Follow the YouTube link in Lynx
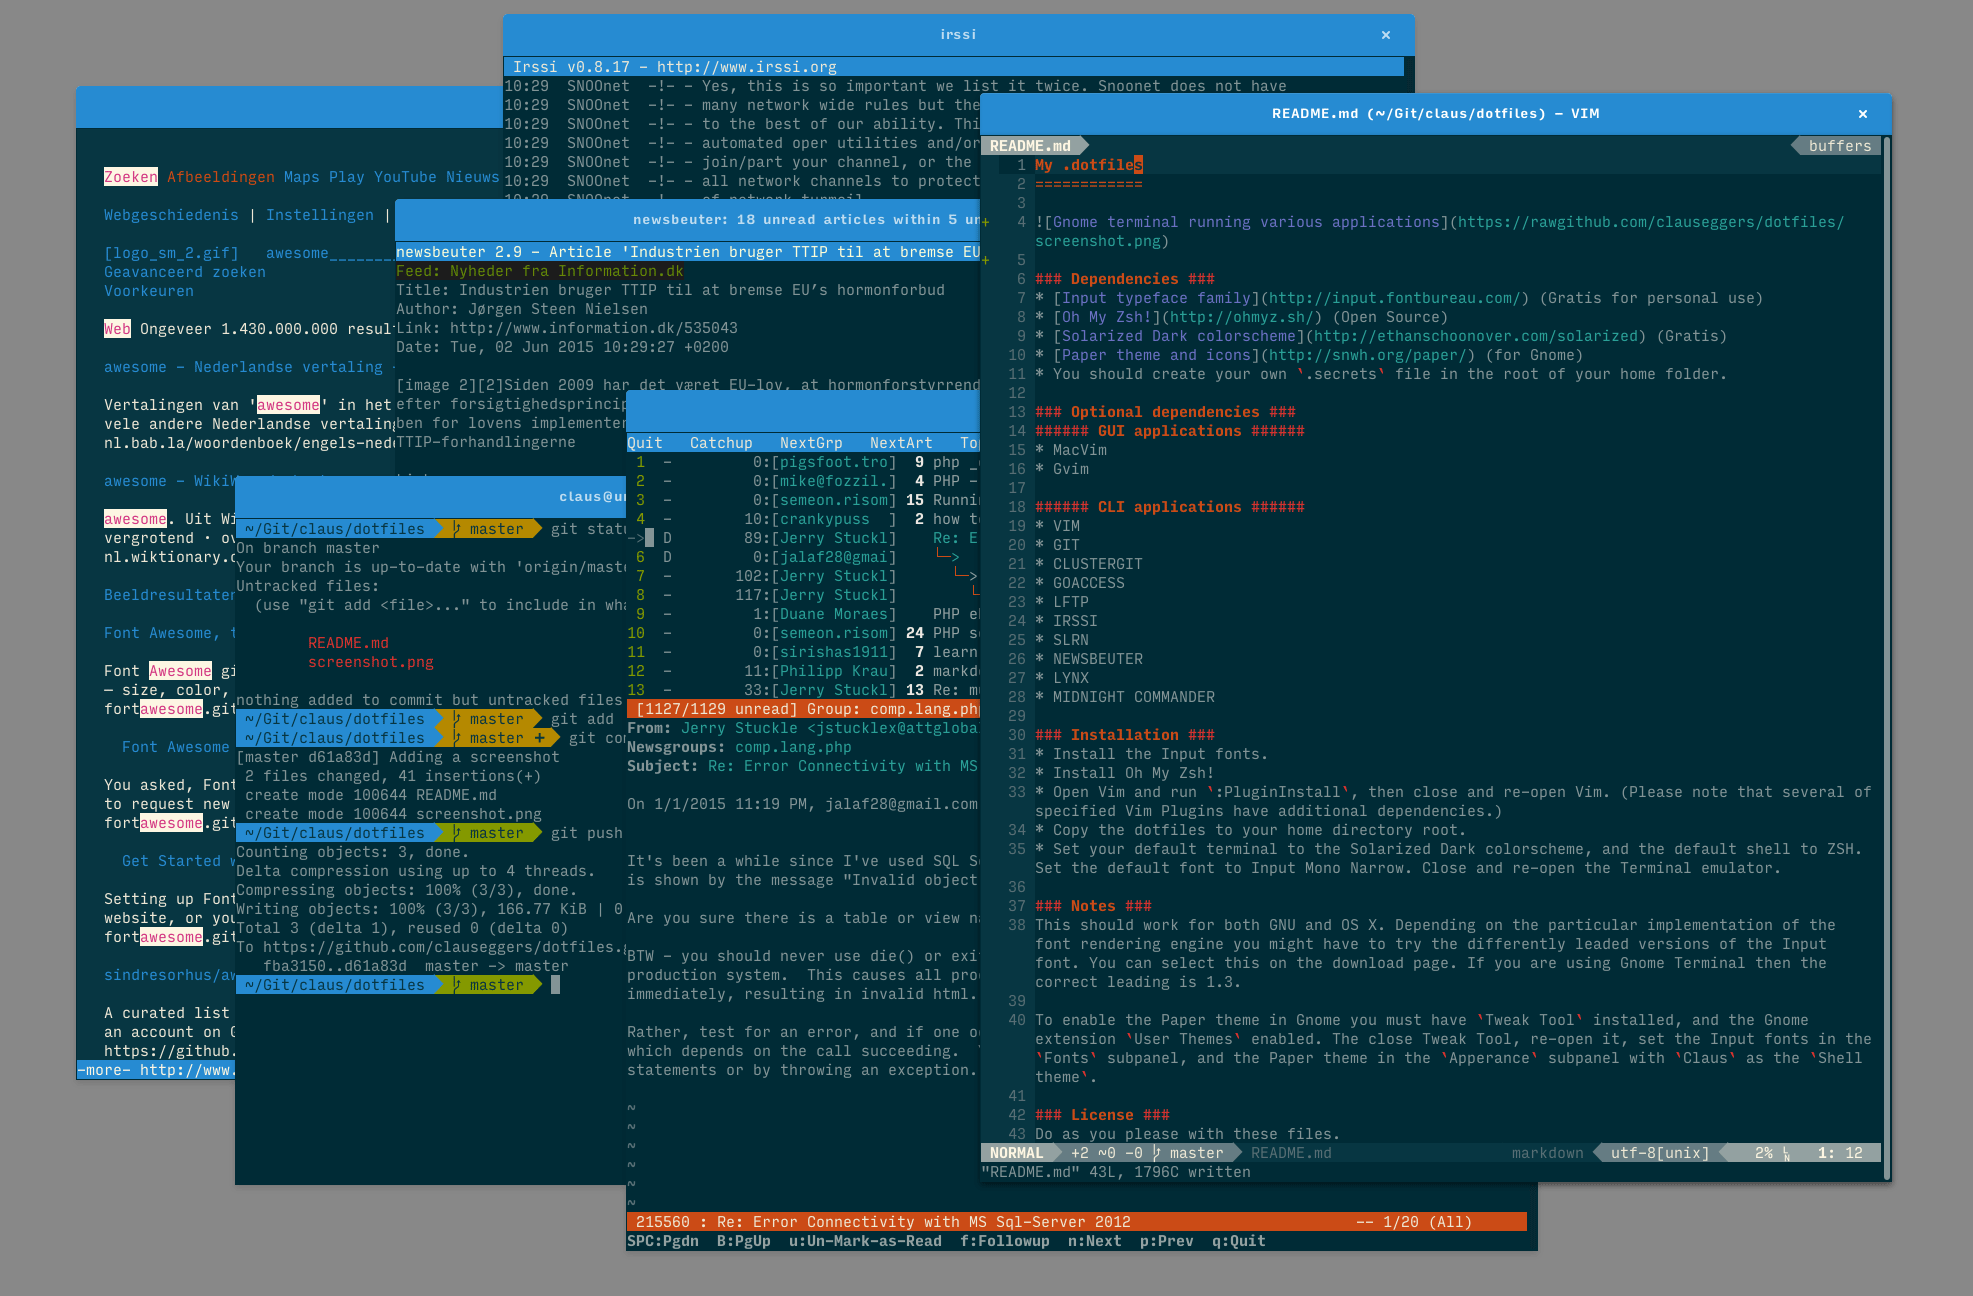The image size is (1973, 1296). (x=405, y=177)
